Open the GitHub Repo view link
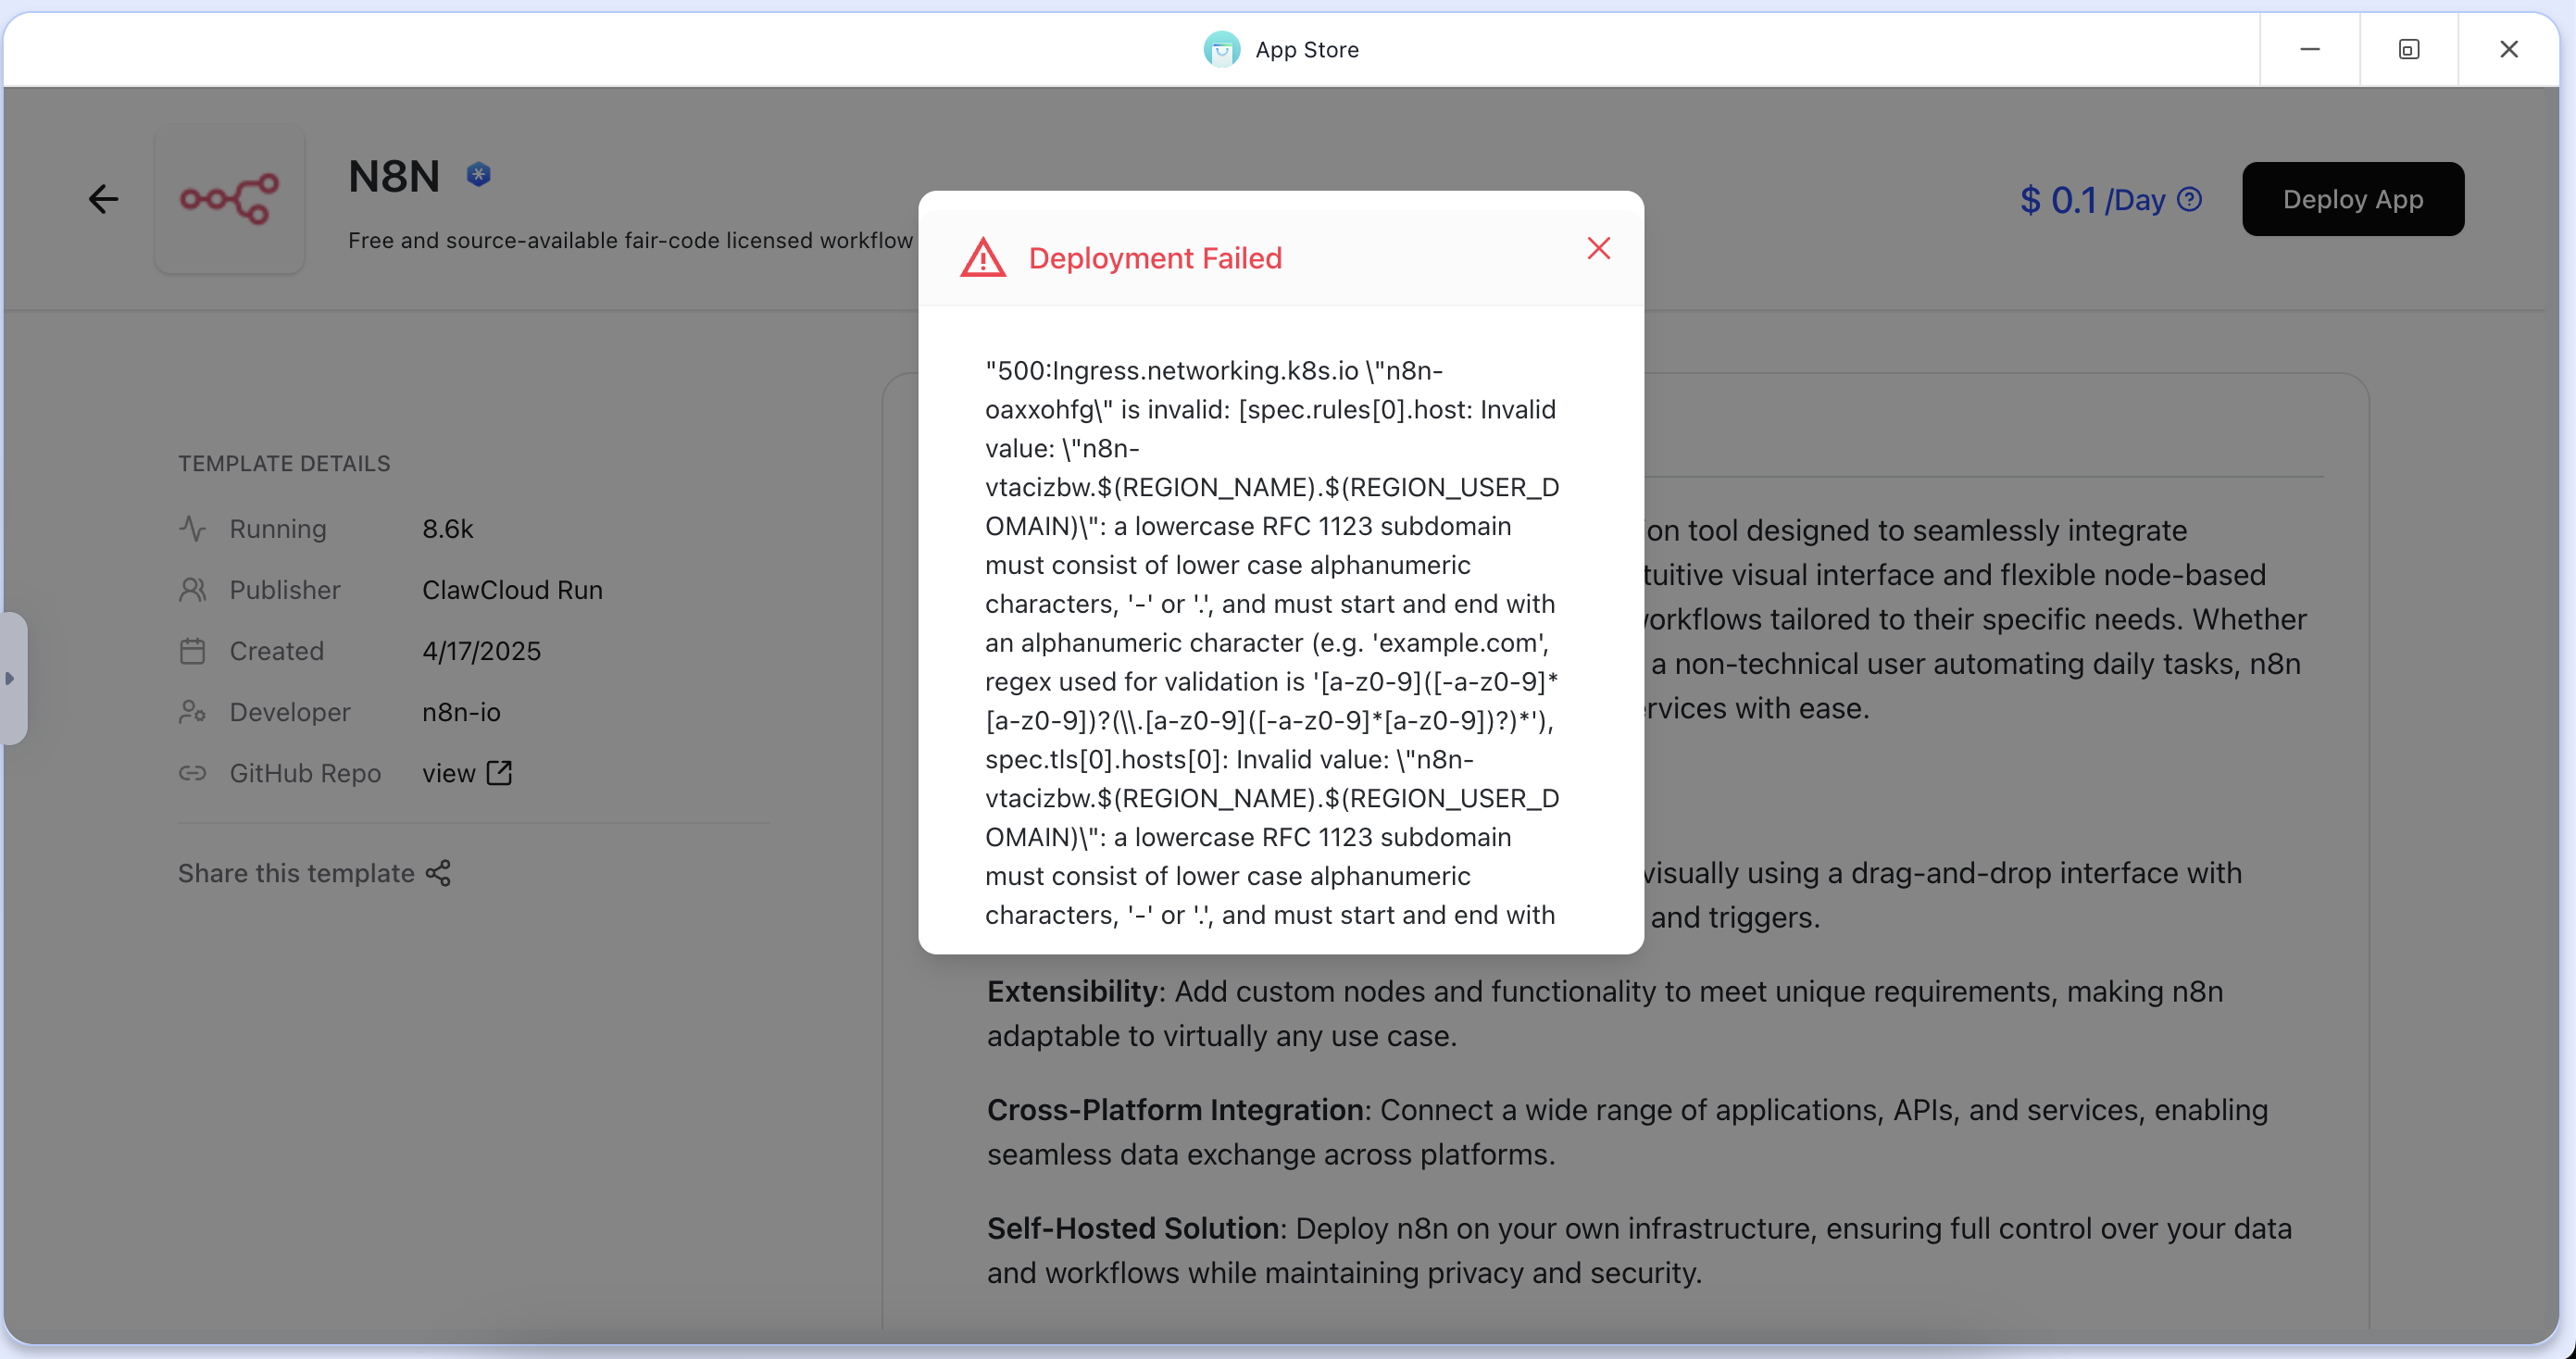The width and height of the screenshot is (2576, 1359). point(466,773)
